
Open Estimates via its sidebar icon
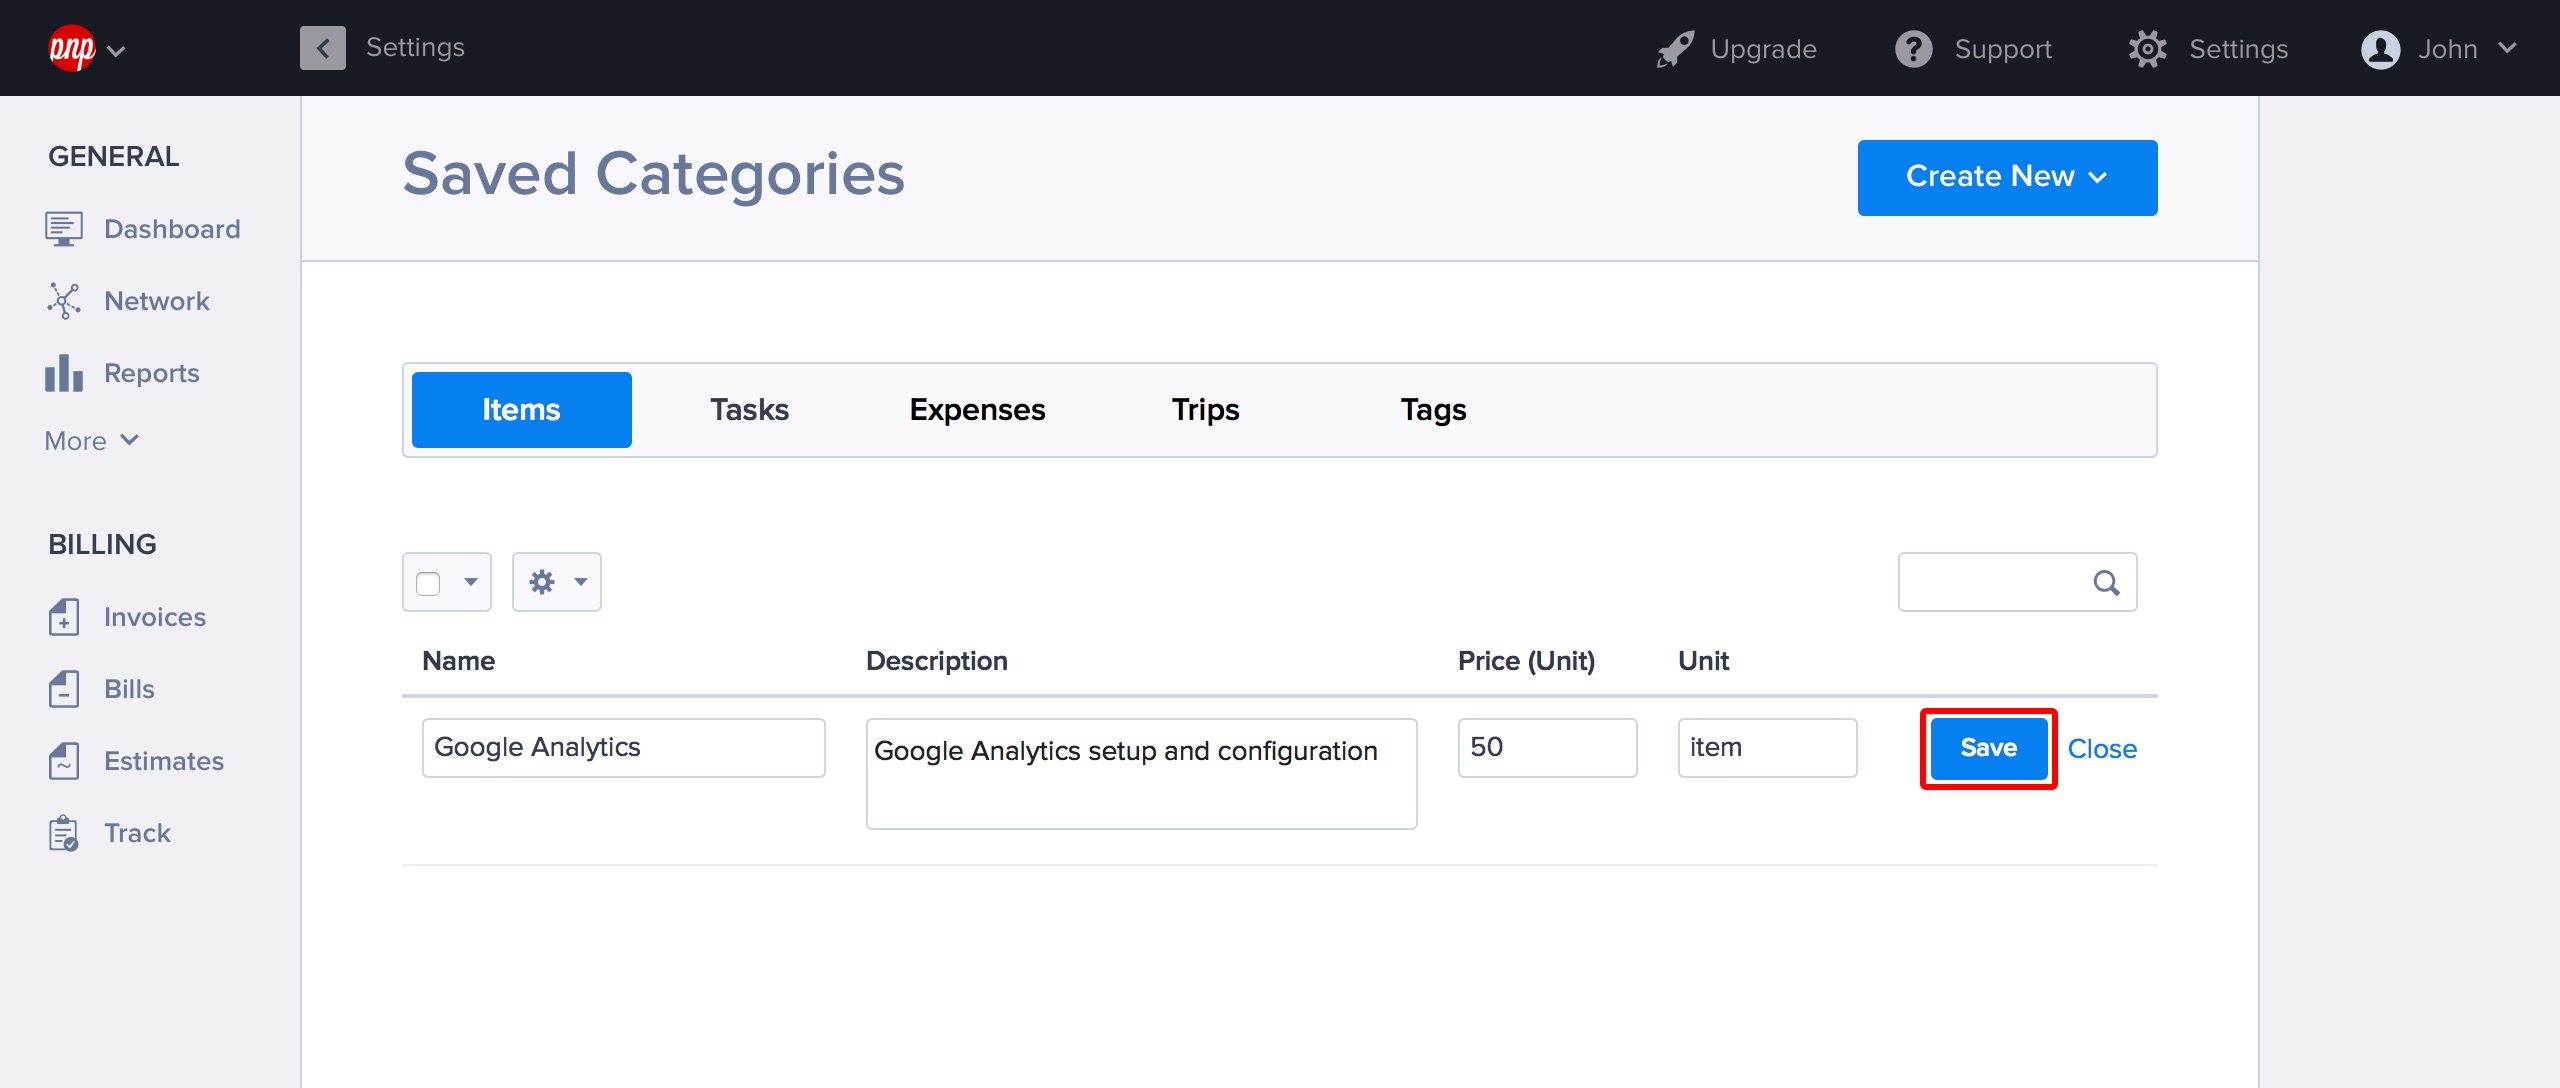coord(64,761)
